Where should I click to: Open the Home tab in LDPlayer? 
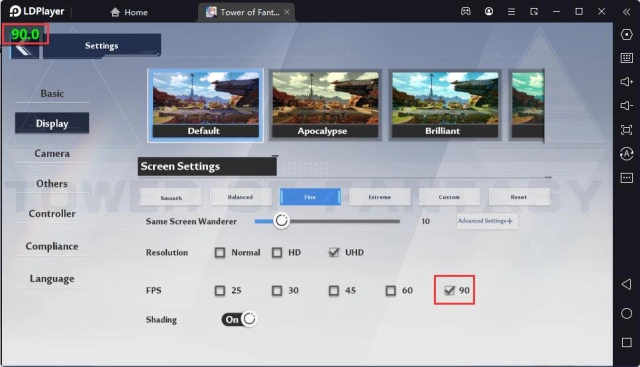point(129,12)
